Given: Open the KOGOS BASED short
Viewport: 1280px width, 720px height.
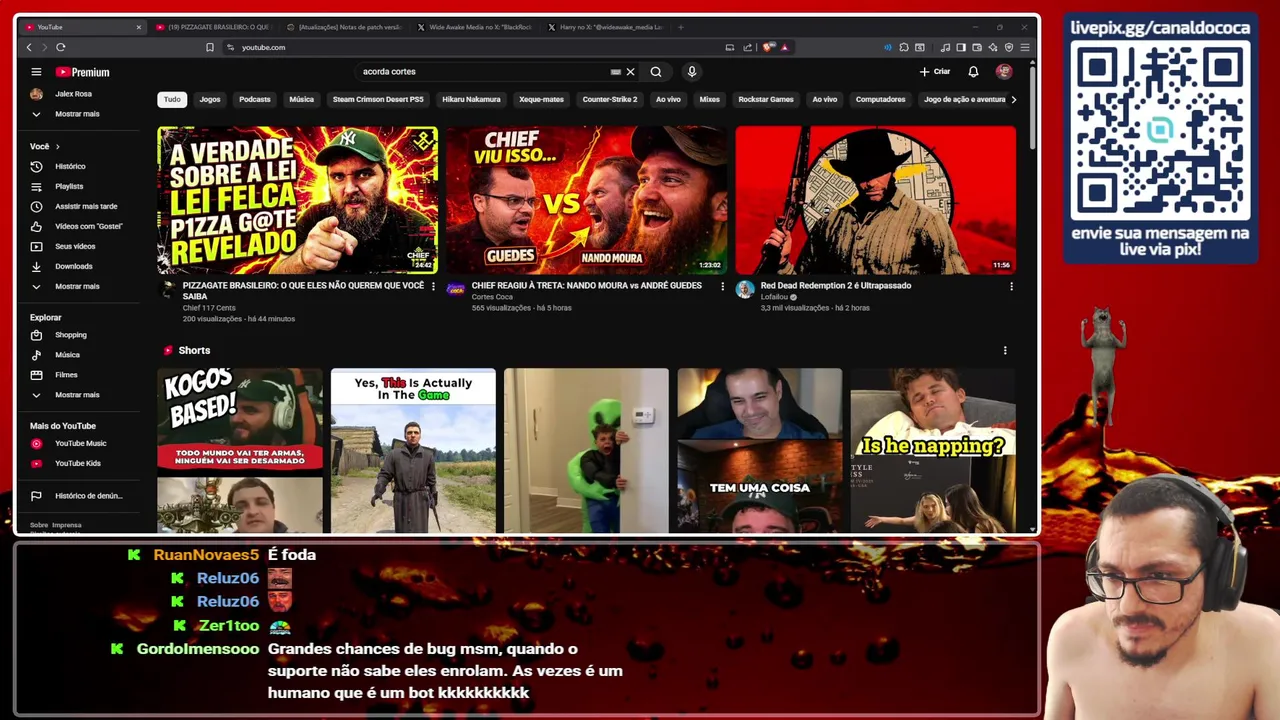Looking at the screenshot, I should click(240, 451).
